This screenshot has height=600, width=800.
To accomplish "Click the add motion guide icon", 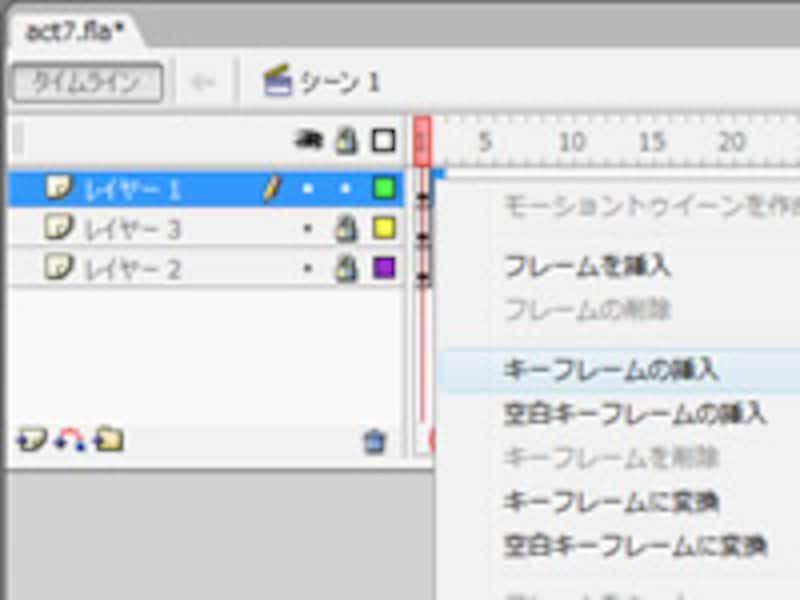I will pos(69,440).
